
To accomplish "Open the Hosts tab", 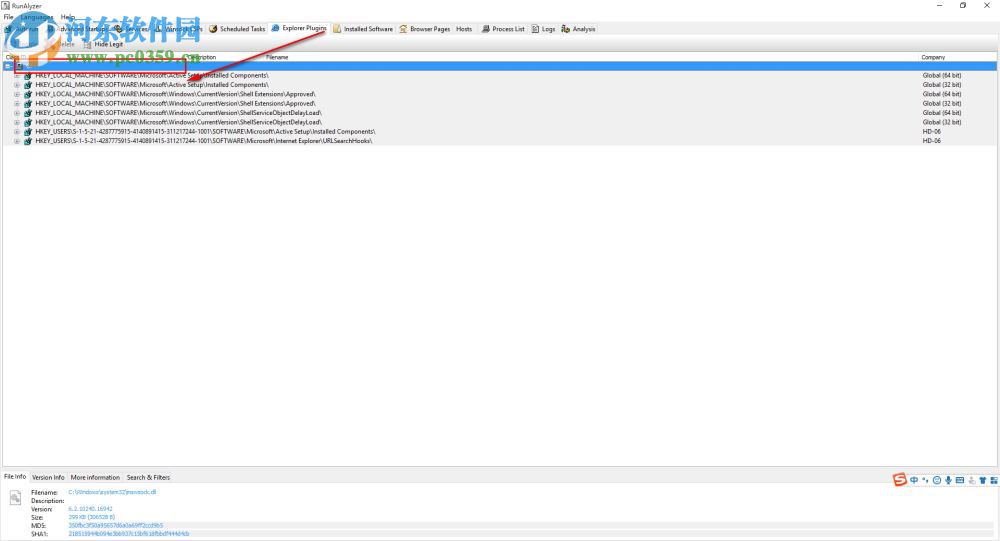I will tap(464, 29).
